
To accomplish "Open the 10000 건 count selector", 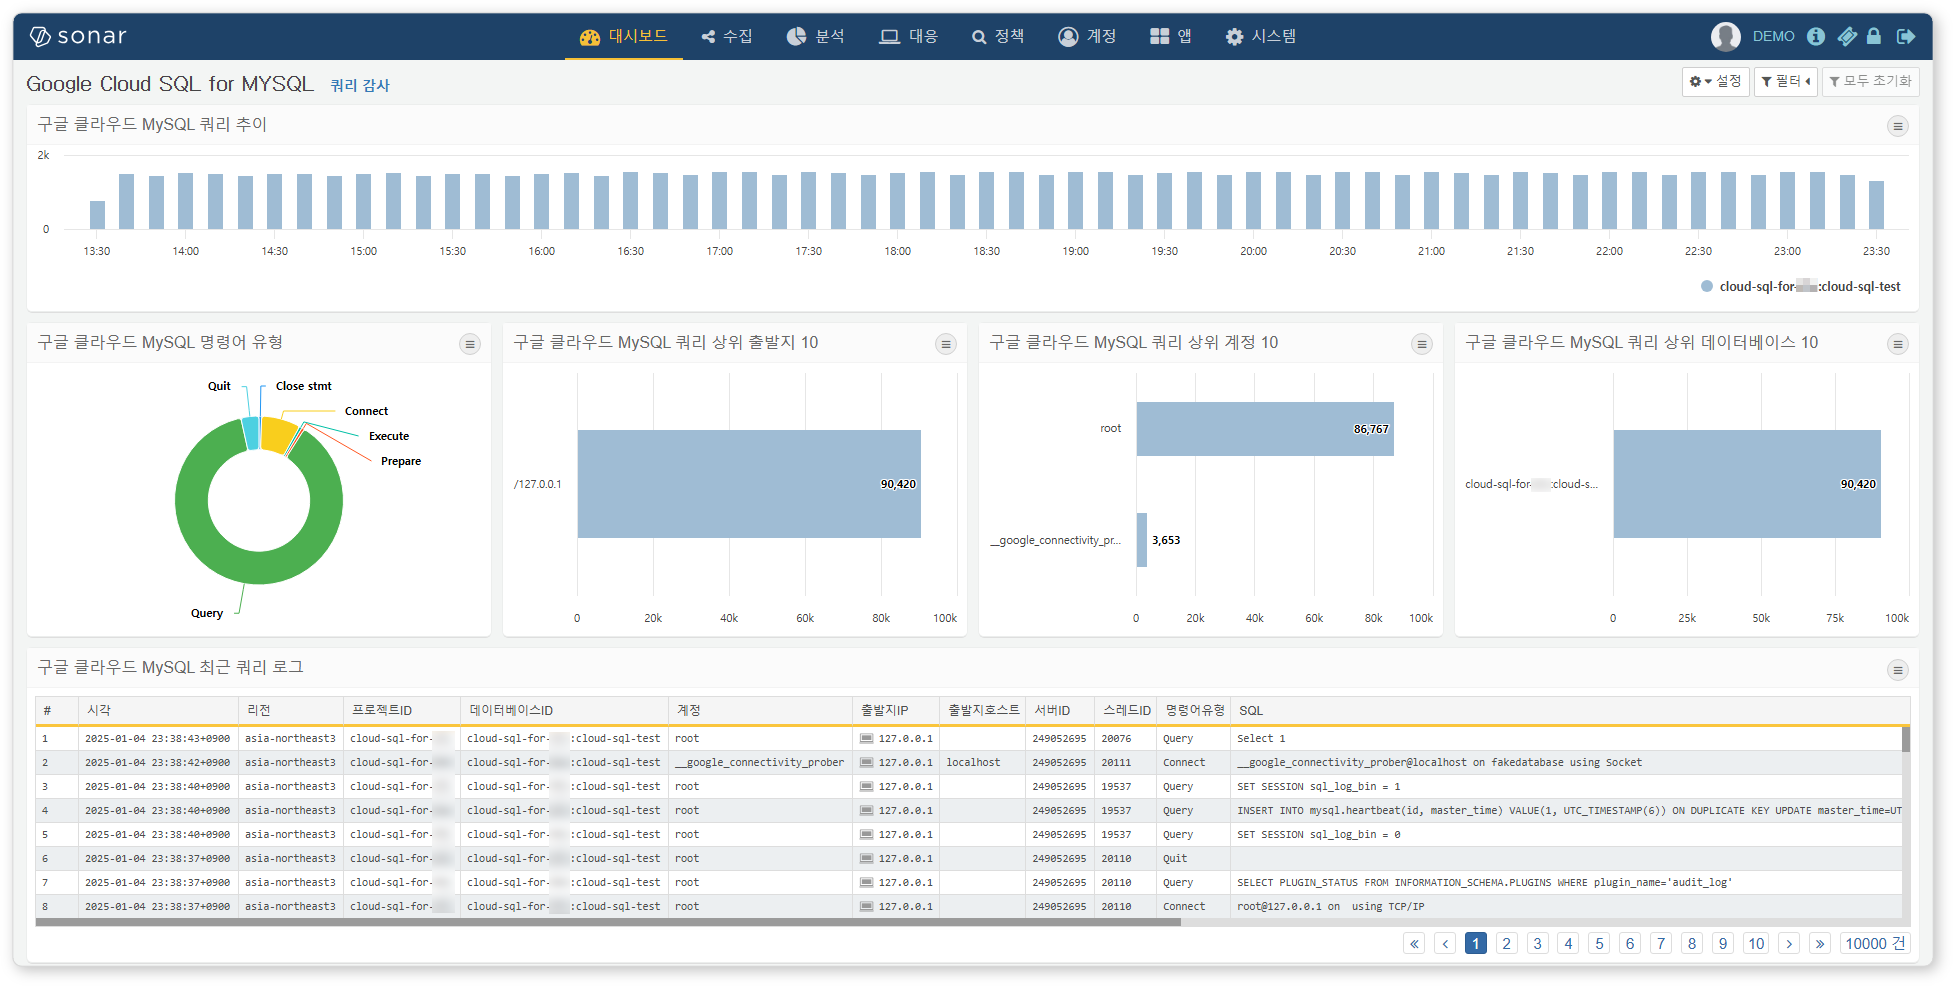I will [1875, 944].
